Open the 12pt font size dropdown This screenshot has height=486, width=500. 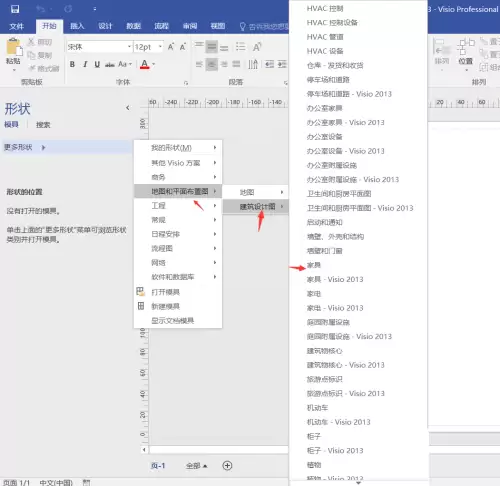(x=160, y=47)
